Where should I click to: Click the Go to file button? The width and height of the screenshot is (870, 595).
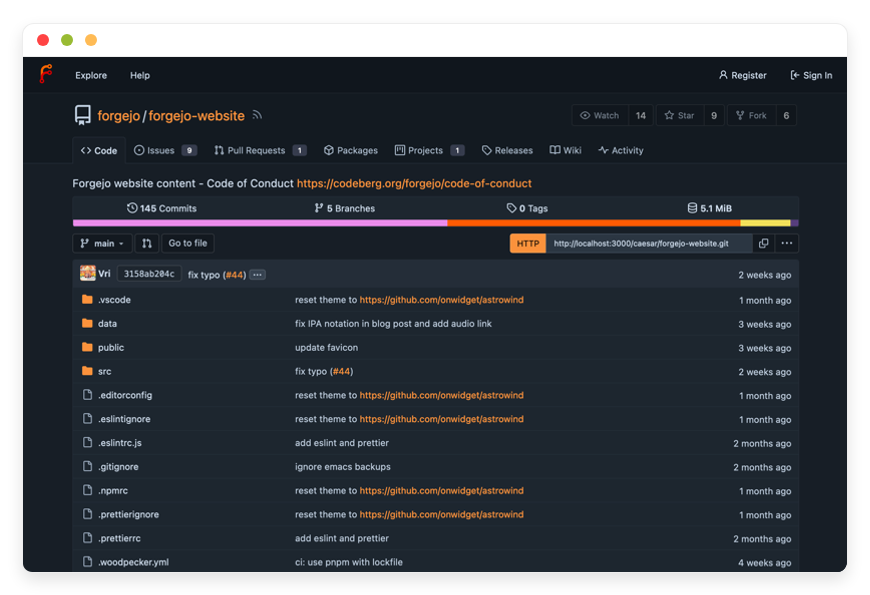pyautogui.click(x=188, y=243)
